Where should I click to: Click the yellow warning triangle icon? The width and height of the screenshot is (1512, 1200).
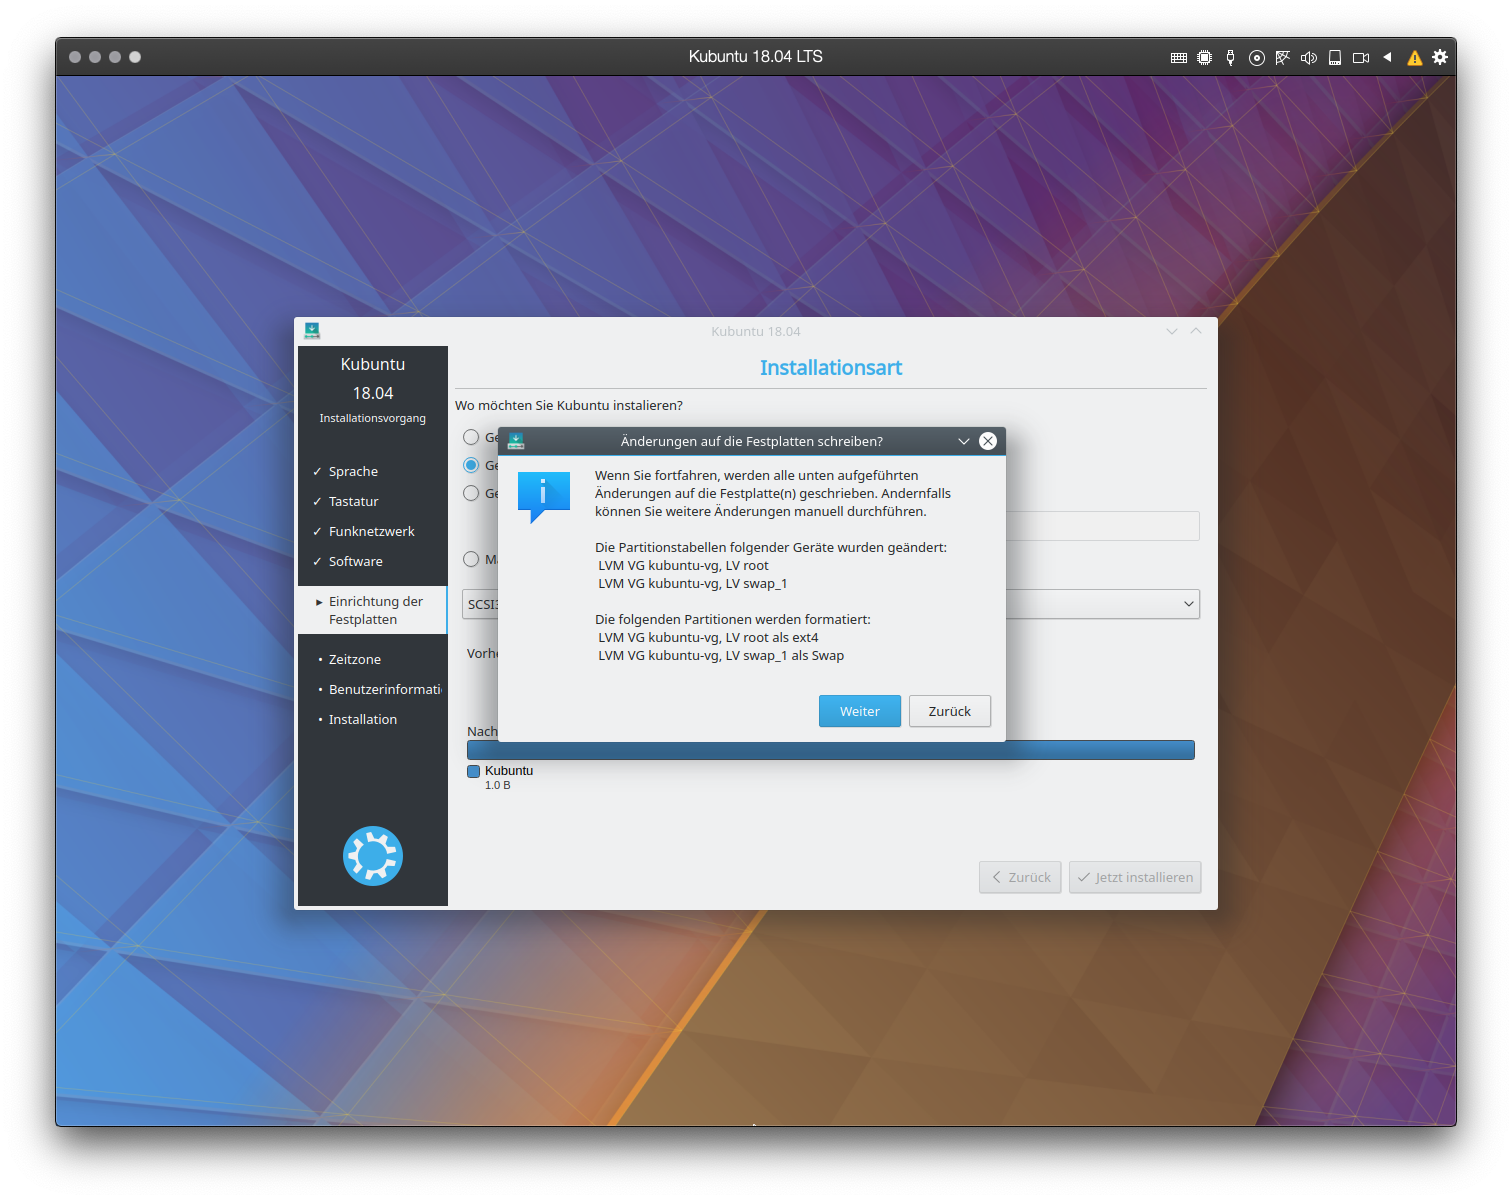click(1415, 58)
